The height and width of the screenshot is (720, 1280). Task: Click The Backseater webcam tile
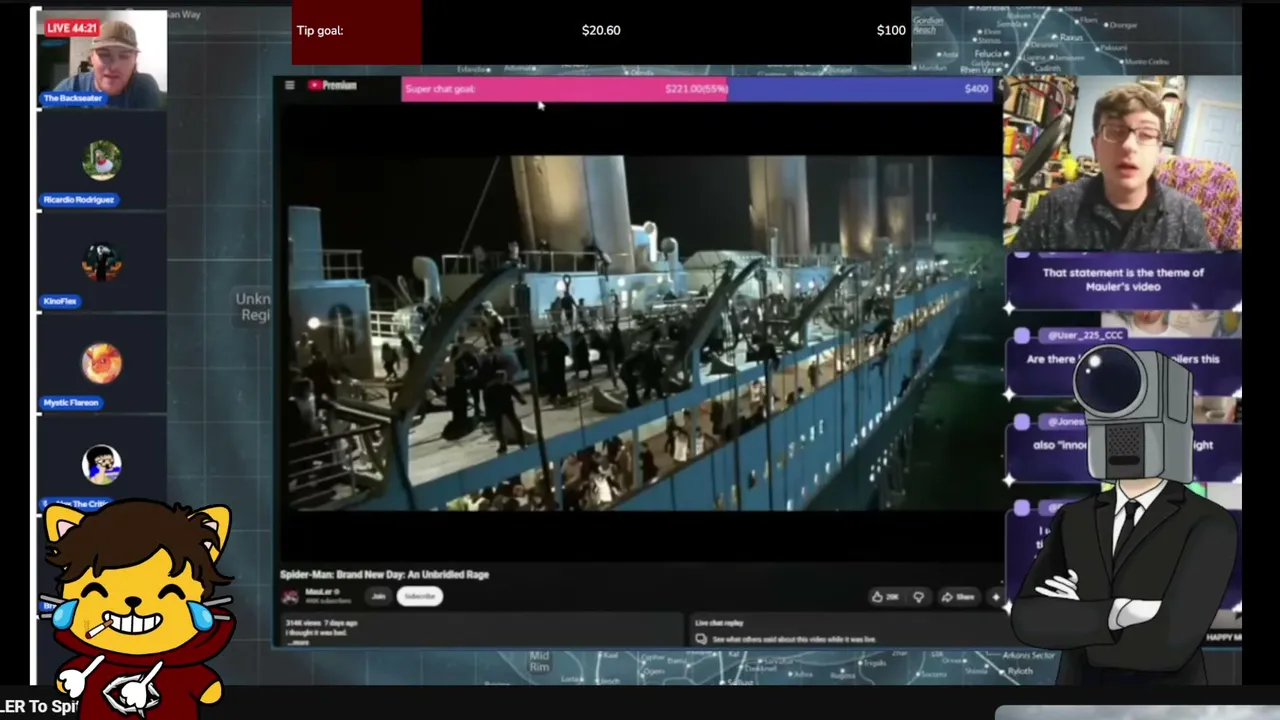click(x=102, y=57)
